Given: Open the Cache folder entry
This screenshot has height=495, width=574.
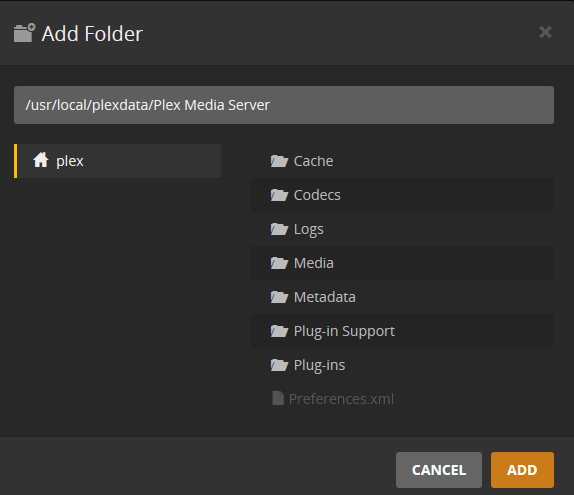Looking at the screenshot, I should click(x=402, y=161).
